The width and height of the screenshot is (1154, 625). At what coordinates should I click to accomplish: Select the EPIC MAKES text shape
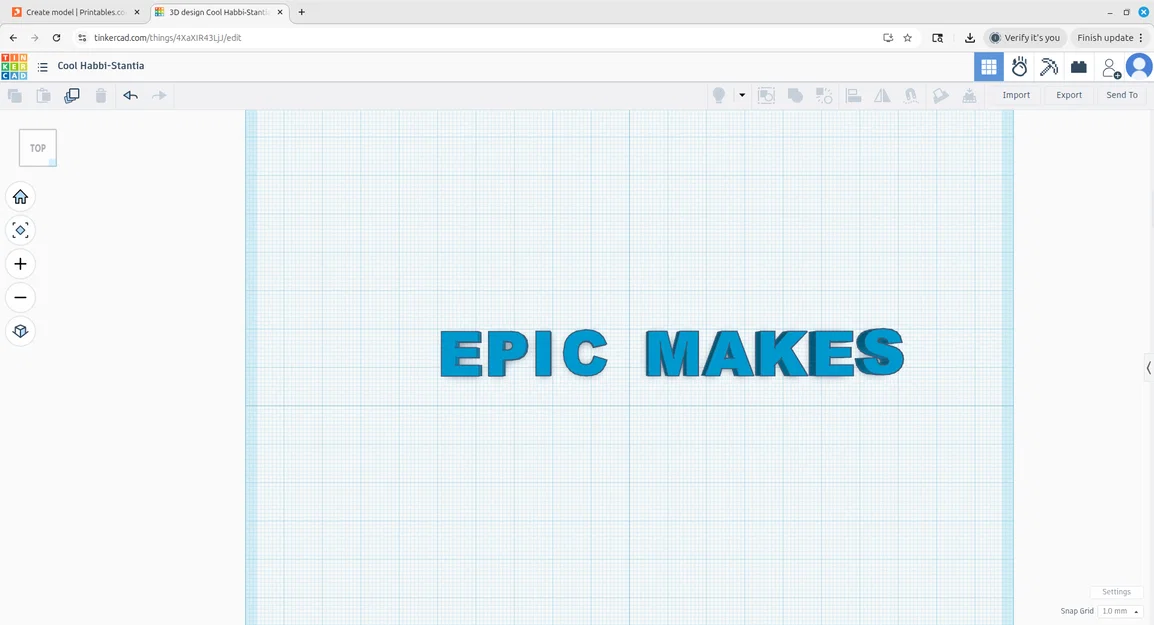click(x=671, y=353)
